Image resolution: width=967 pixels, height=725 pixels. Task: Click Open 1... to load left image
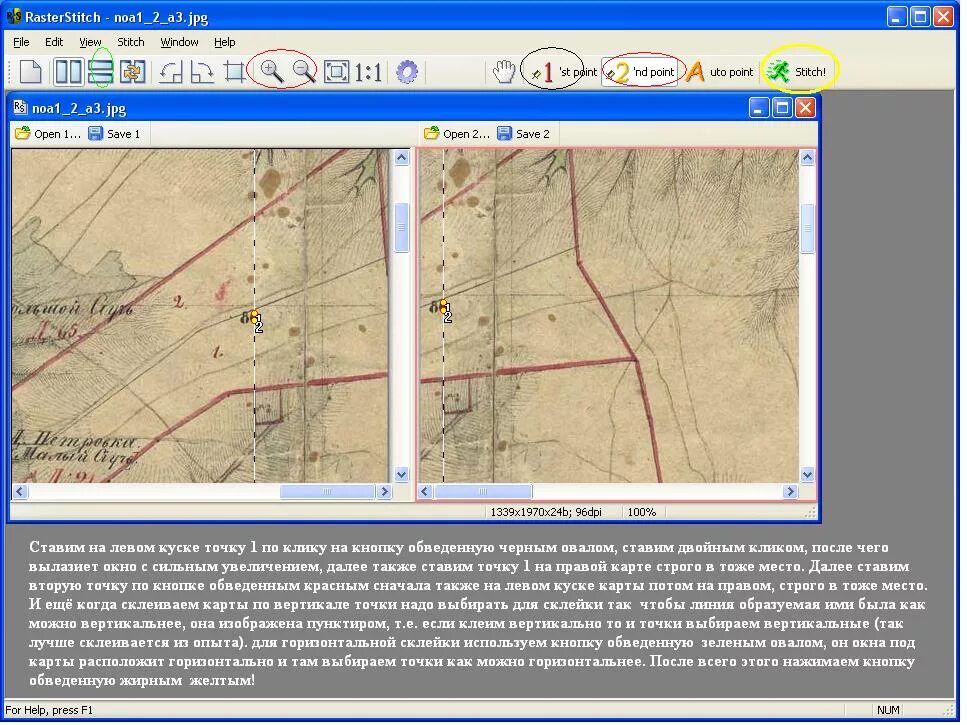pos(48,134)
